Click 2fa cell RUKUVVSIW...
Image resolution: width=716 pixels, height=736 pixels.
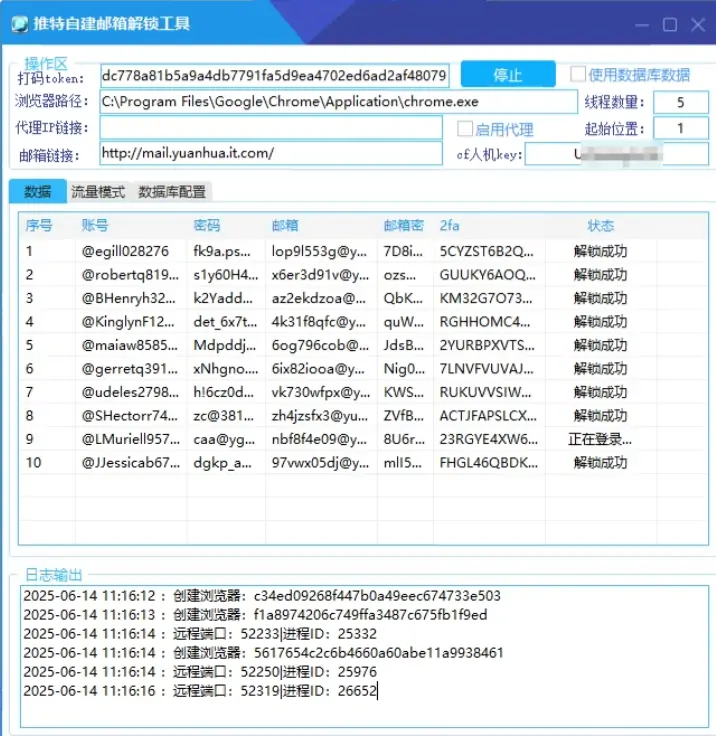487,392
